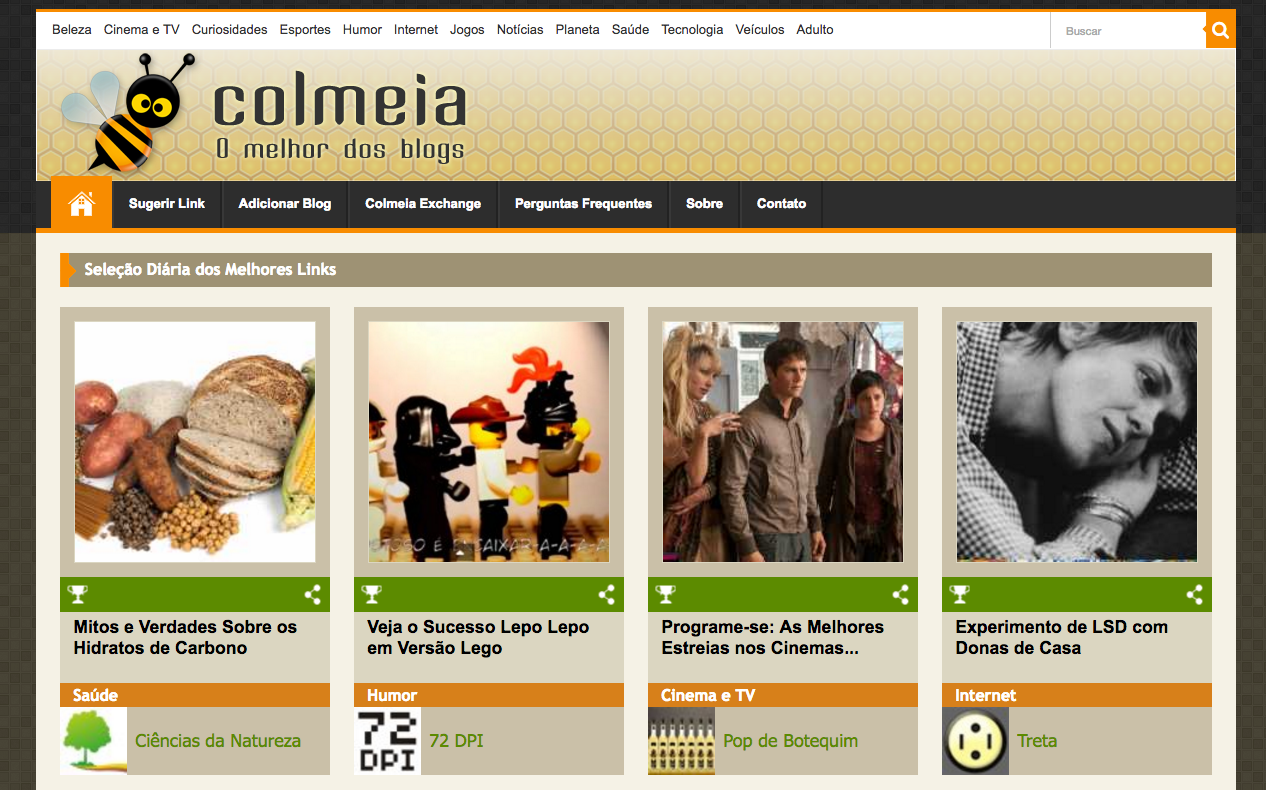
Task: Share the Hidratos de Carbono post
Action: (313, 595)
